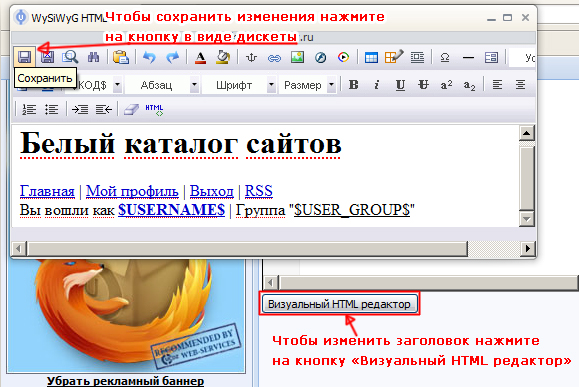Edit table properties with pencil icon
The height and width of the screenshot is (387, 579).
point(394,57)
